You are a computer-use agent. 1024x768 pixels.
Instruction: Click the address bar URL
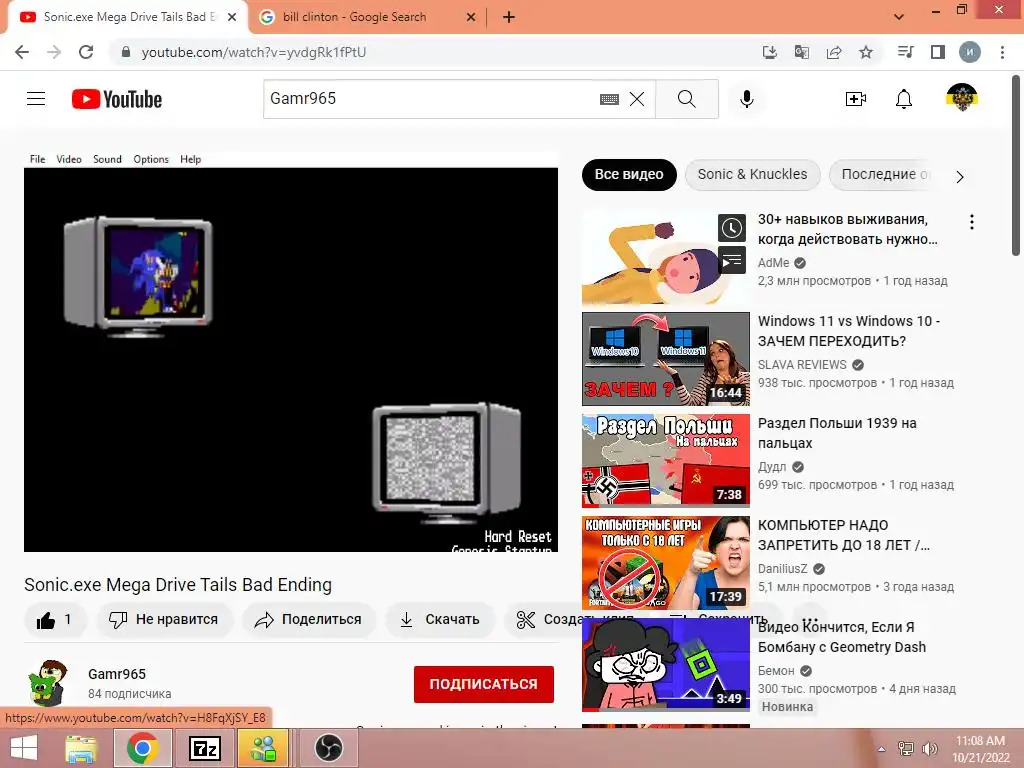(253, 52)
